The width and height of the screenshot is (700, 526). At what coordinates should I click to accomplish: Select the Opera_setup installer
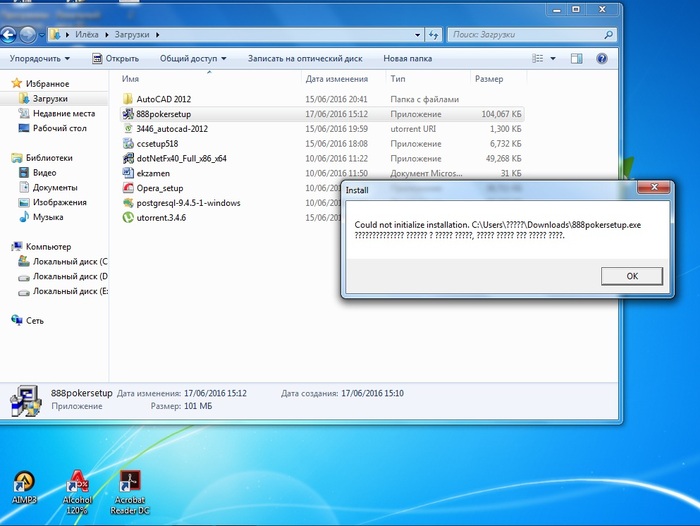point(159,188)
